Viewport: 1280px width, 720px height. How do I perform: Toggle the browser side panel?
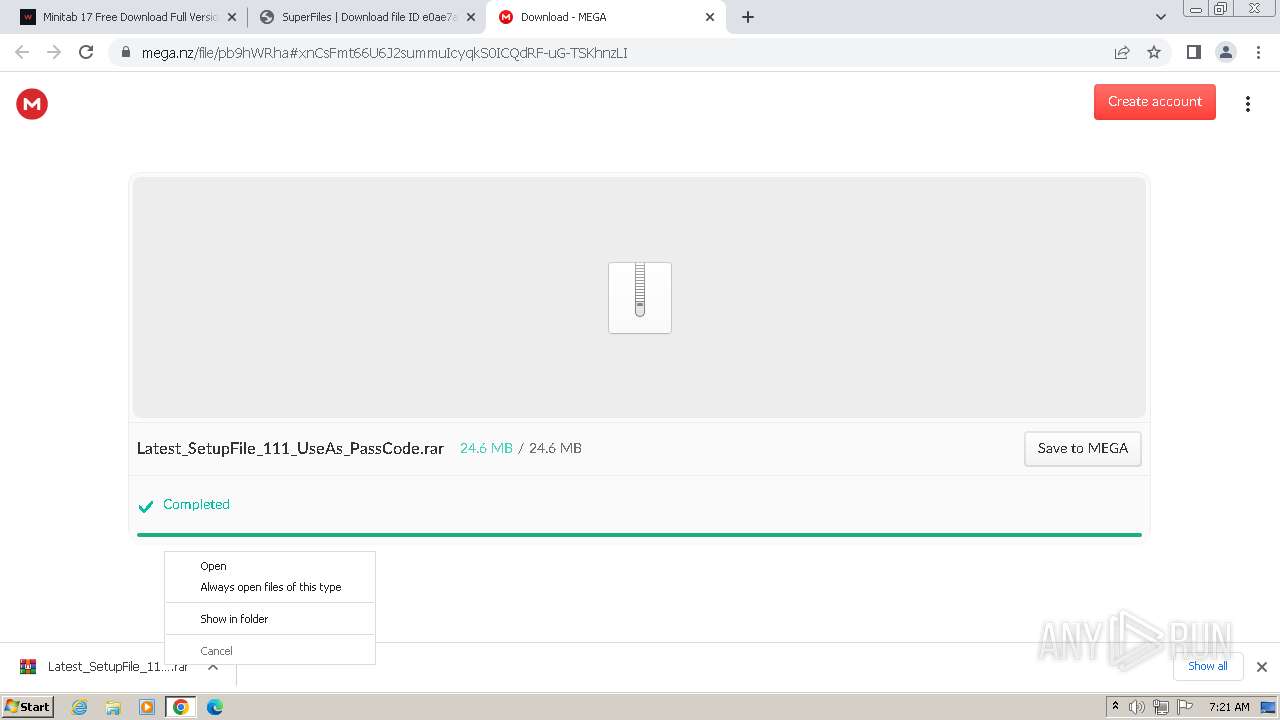tap(1193, 52)
